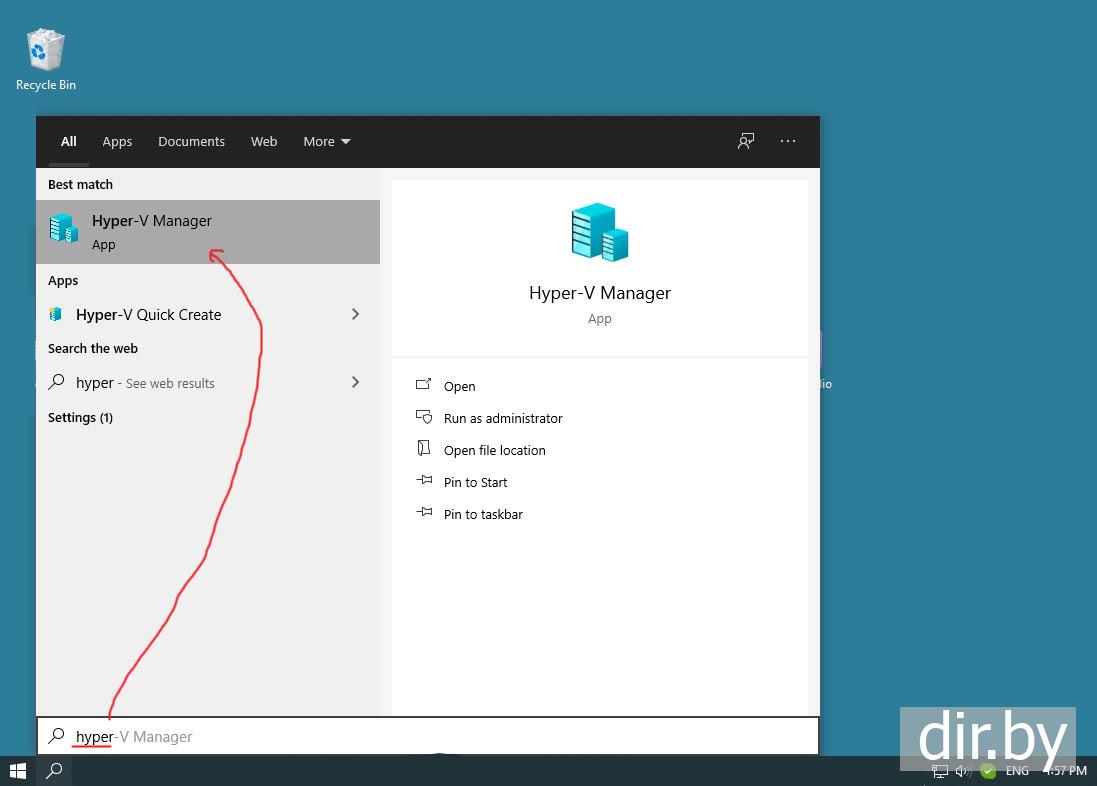The width and height of the screenshot is (1097, 786).
Task: Expand the hyper web results chevron
Action: (x=355, y=382)
